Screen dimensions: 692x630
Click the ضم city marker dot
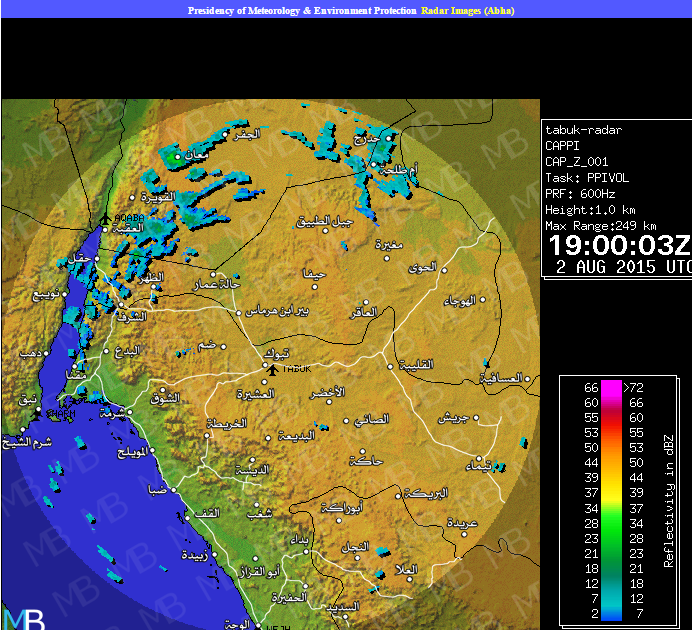224,347
